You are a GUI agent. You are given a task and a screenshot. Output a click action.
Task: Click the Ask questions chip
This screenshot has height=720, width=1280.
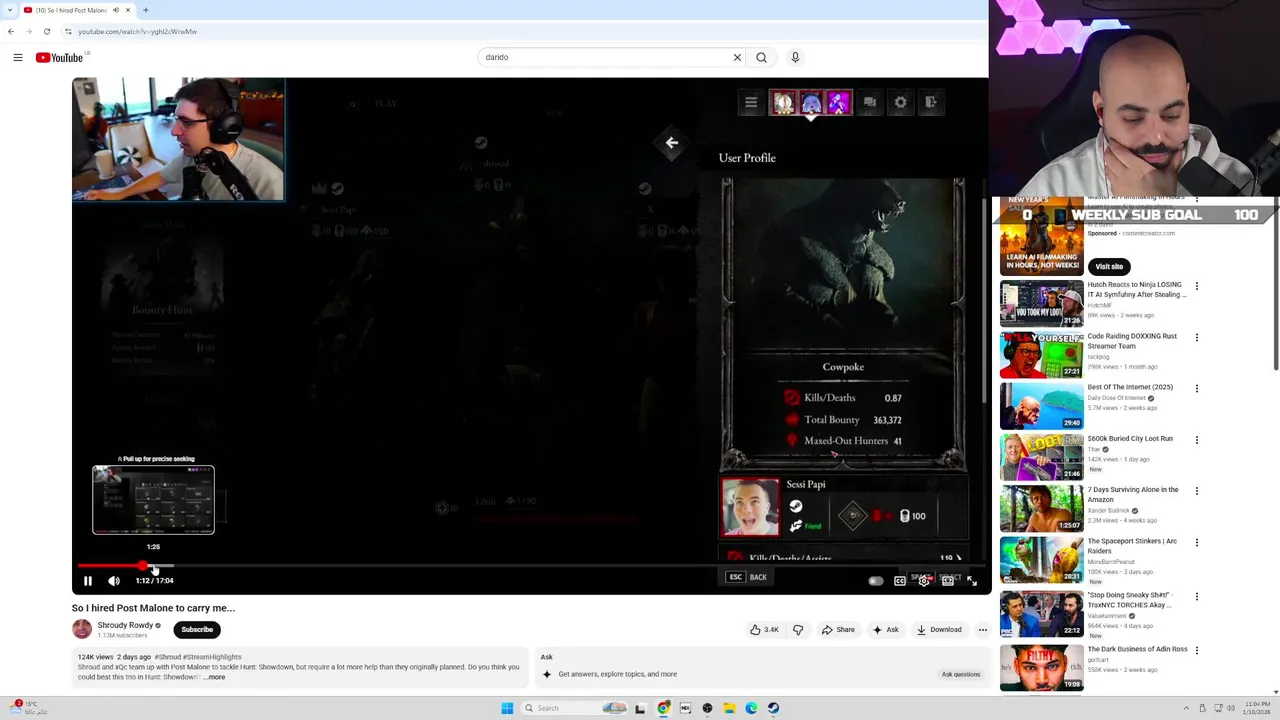[x=961, y=674]
